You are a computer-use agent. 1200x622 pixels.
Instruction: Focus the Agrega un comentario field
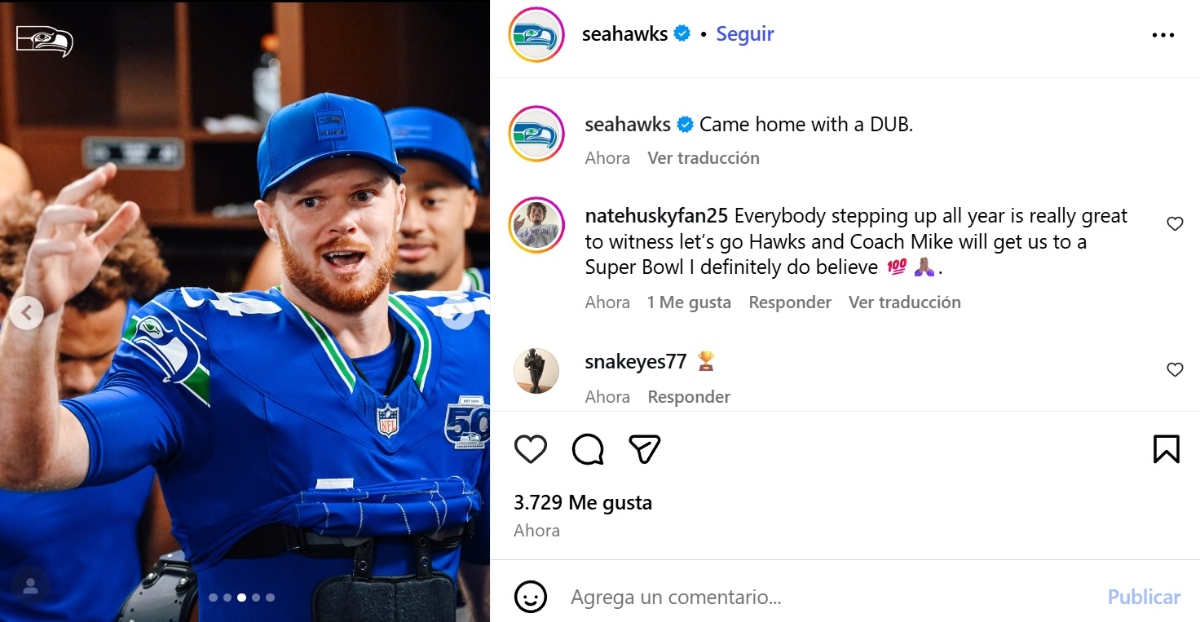click(x=830, y=597)
